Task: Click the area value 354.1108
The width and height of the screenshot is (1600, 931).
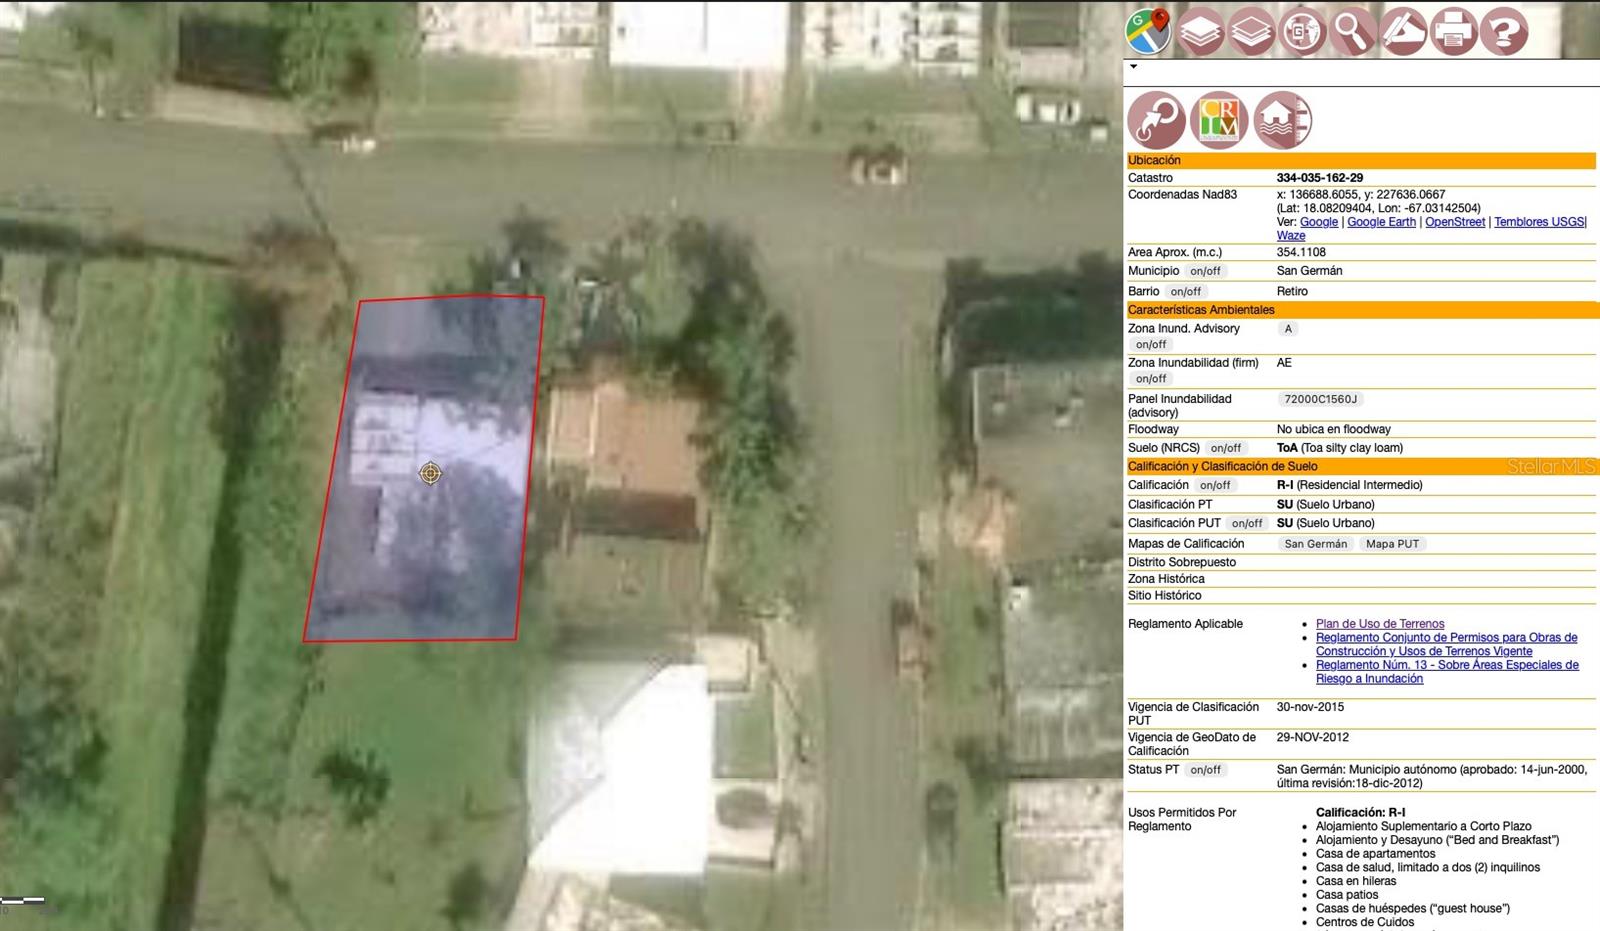Action: pos(1301,252)
